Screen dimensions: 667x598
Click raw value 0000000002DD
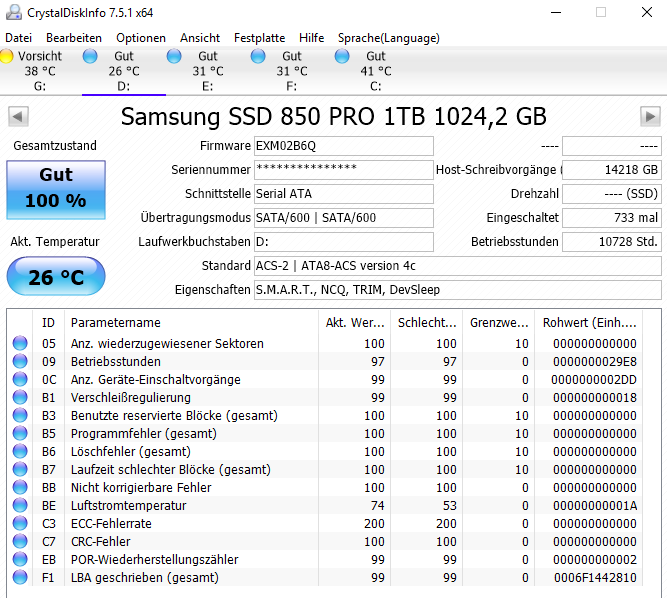coord(594,379)
